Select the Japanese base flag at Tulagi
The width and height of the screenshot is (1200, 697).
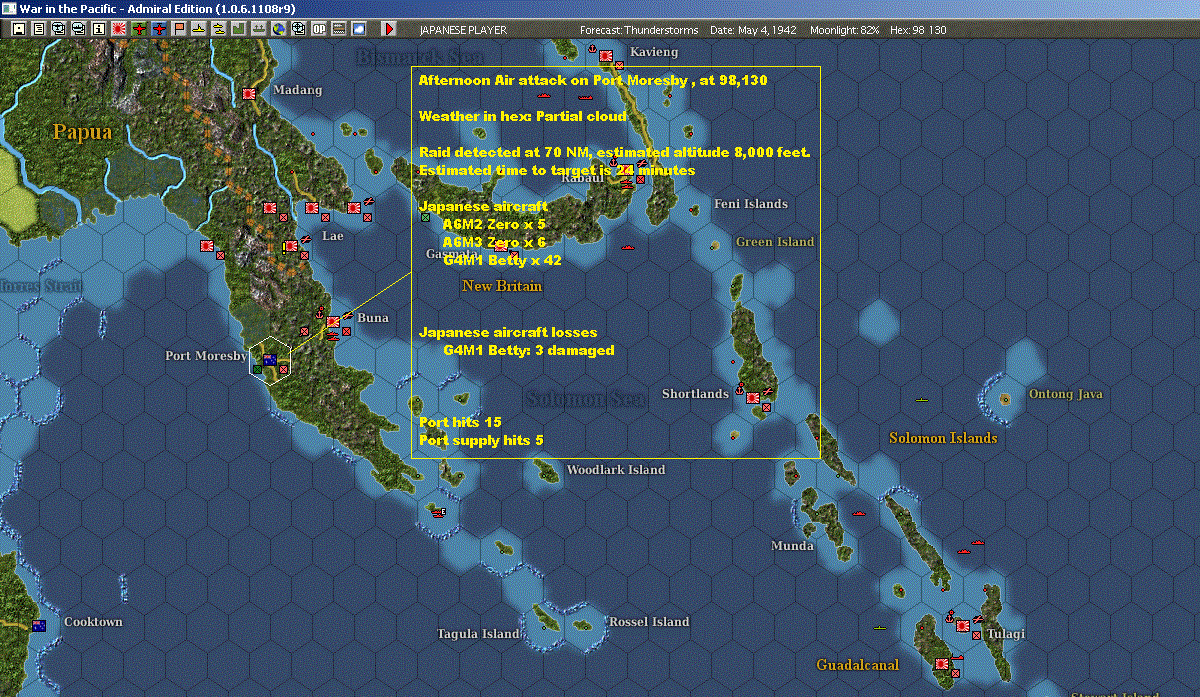(x=963, y=626)
